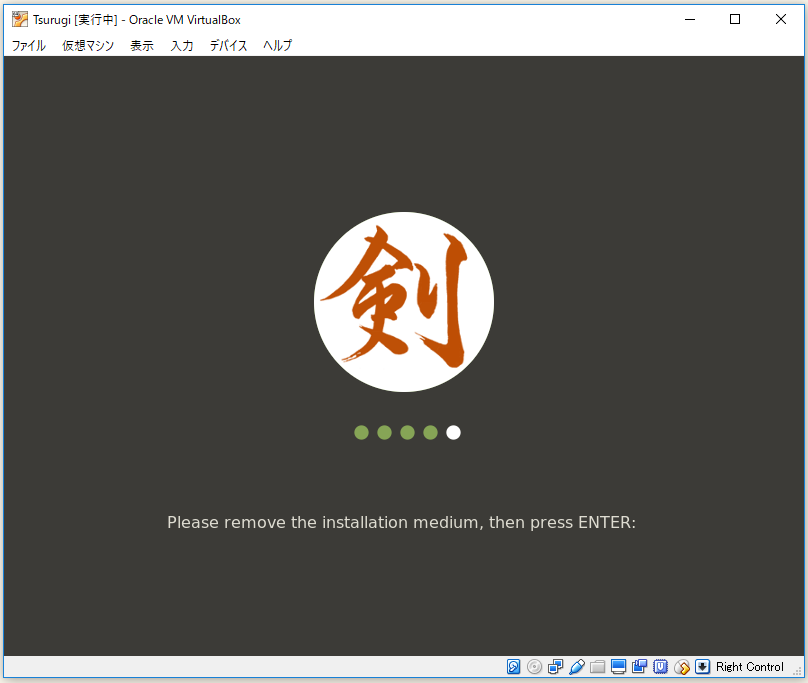The height and width of the screenshot is (683, 808).
Task: Click the display monitor status icon
Action: click(618, 667)
